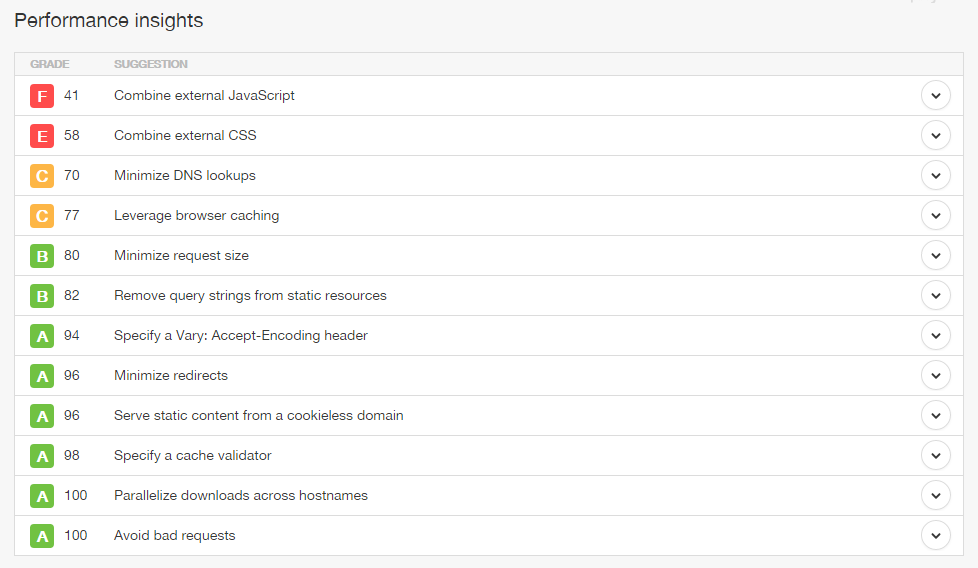Click the A badge for Minimize redirects
978x568 pixels.
coord(42,376)
